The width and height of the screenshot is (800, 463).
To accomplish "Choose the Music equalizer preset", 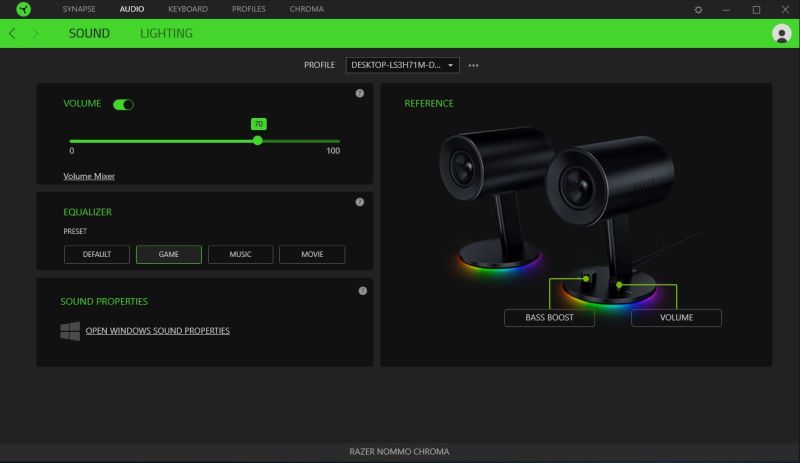I will [240, 254].
